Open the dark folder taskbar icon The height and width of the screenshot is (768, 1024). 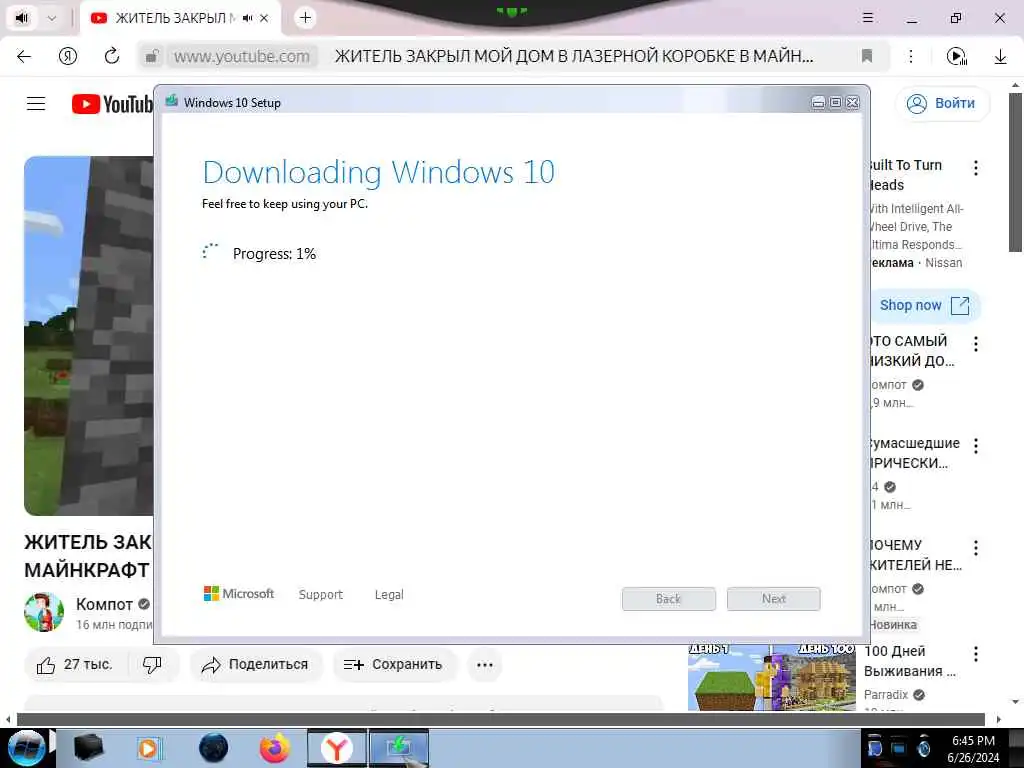click(89, 748)
